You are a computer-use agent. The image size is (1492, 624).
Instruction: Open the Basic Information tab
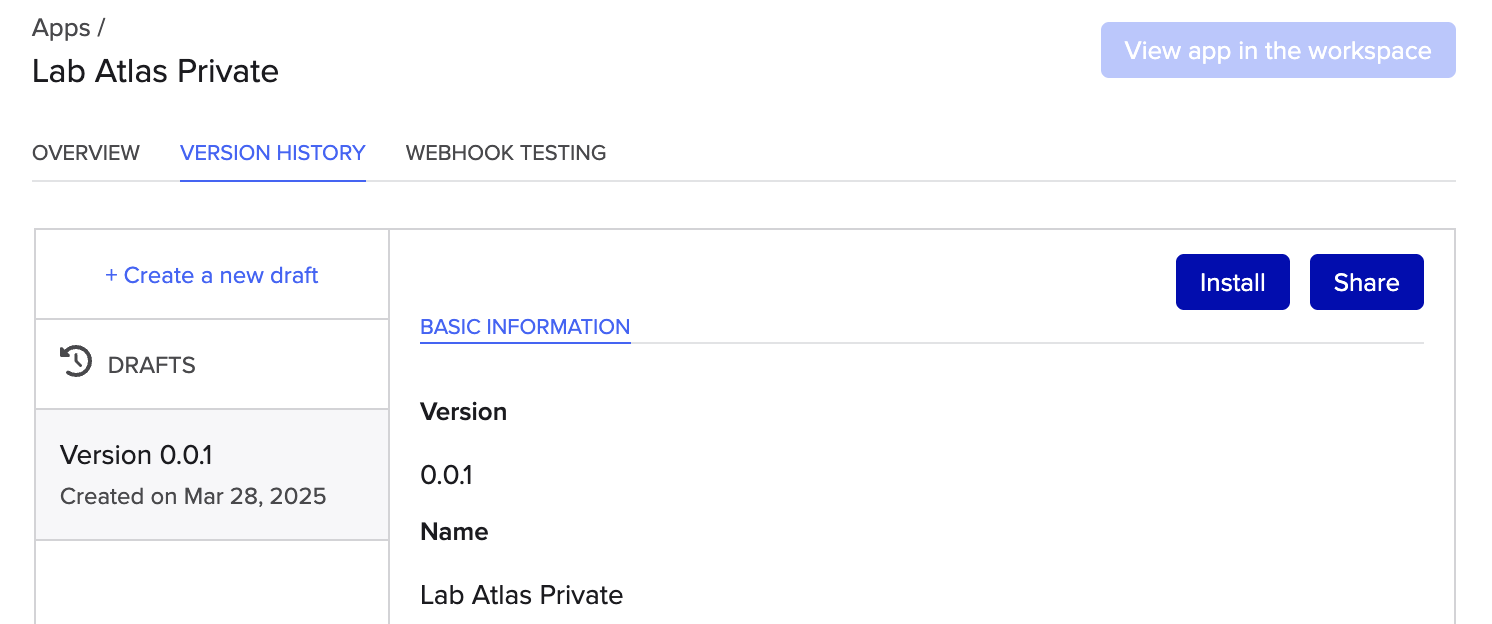coord(525,327)
